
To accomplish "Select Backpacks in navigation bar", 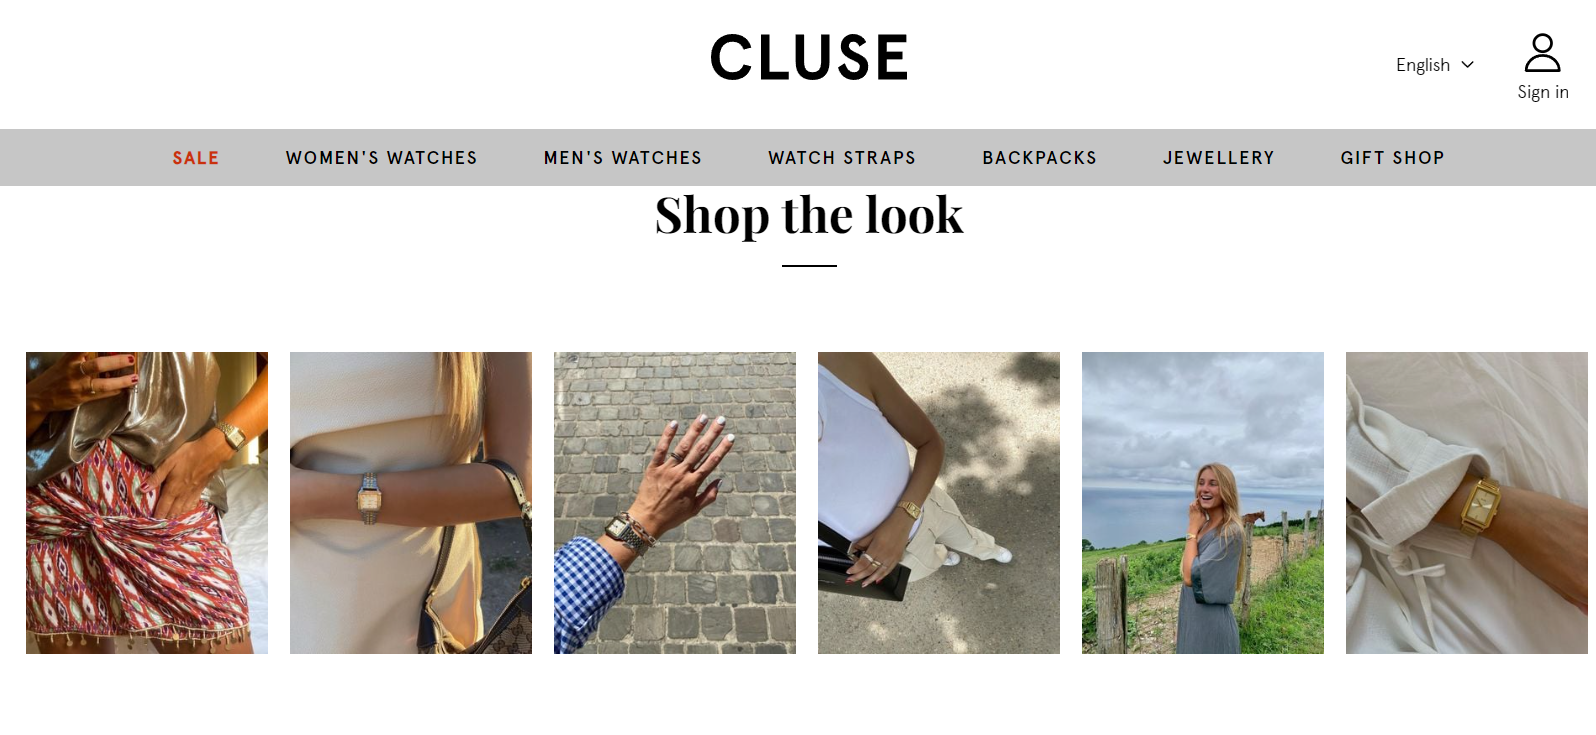I will coord(1040,158).
